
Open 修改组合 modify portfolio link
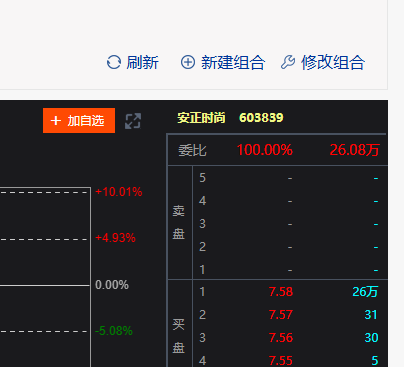pyautogui.click(x=333, y=63)
